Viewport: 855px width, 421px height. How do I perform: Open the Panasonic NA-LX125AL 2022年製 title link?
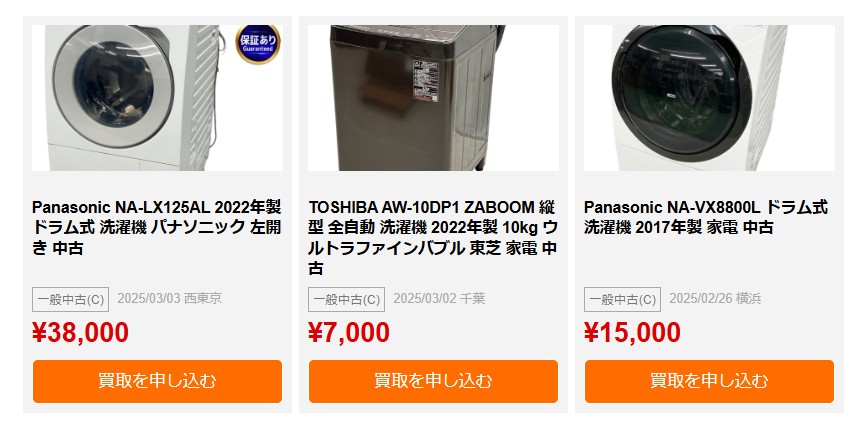tap(156, 227)
